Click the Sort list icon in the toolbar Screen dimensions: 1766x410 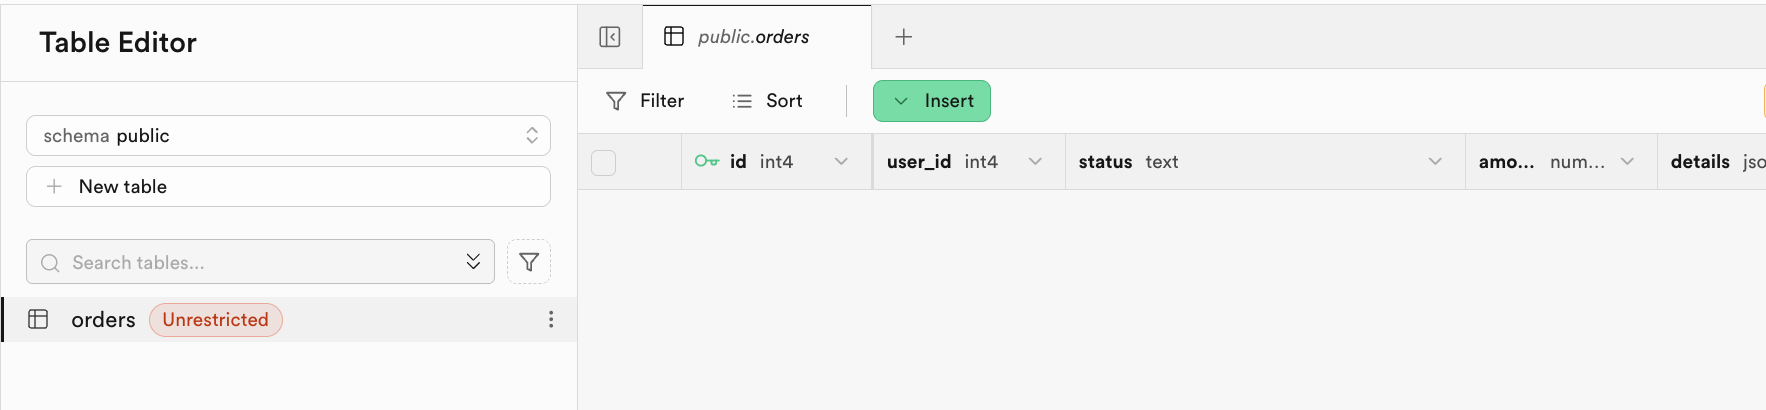click(742, 101)
